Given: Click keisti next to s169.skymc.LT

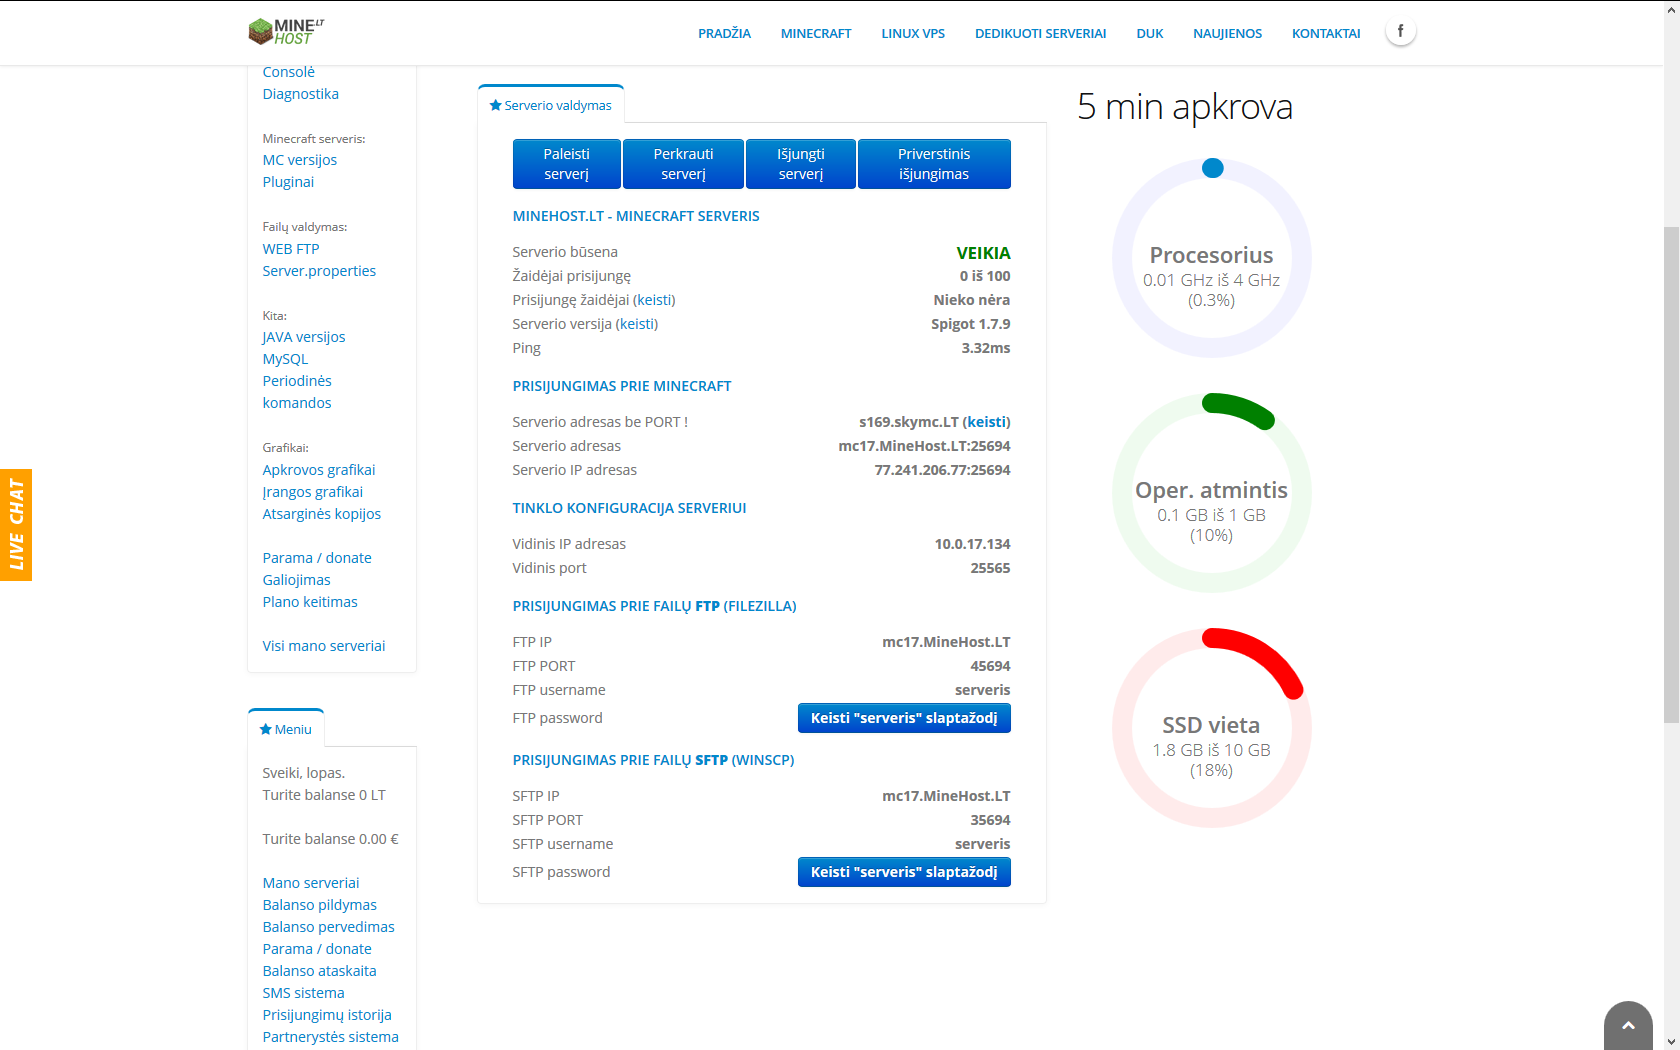Looking at the screenshot, I should [986, 422].
